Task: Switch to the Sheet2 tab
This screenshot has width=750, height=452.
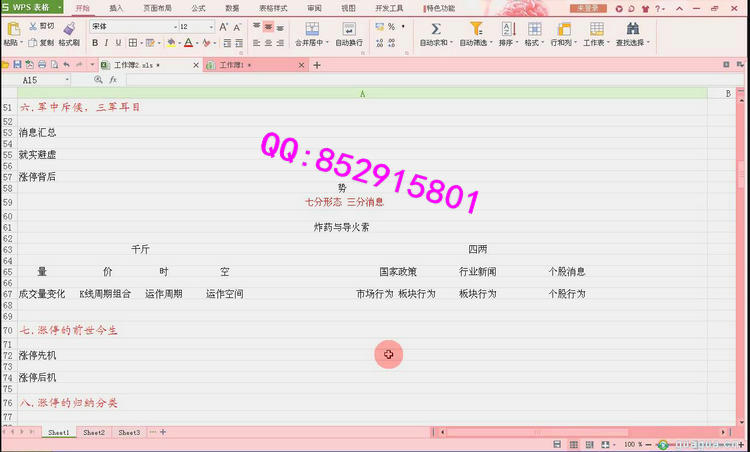Action: coord(93,432)
